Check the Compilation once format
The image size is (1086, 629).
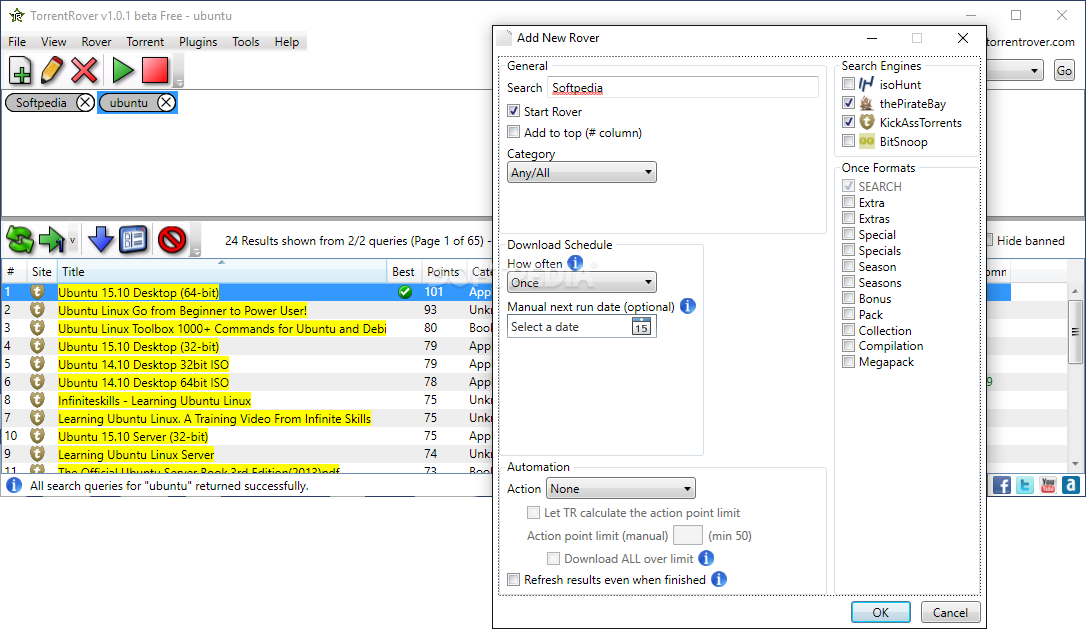pyautogui.click(x=848, y=345)
